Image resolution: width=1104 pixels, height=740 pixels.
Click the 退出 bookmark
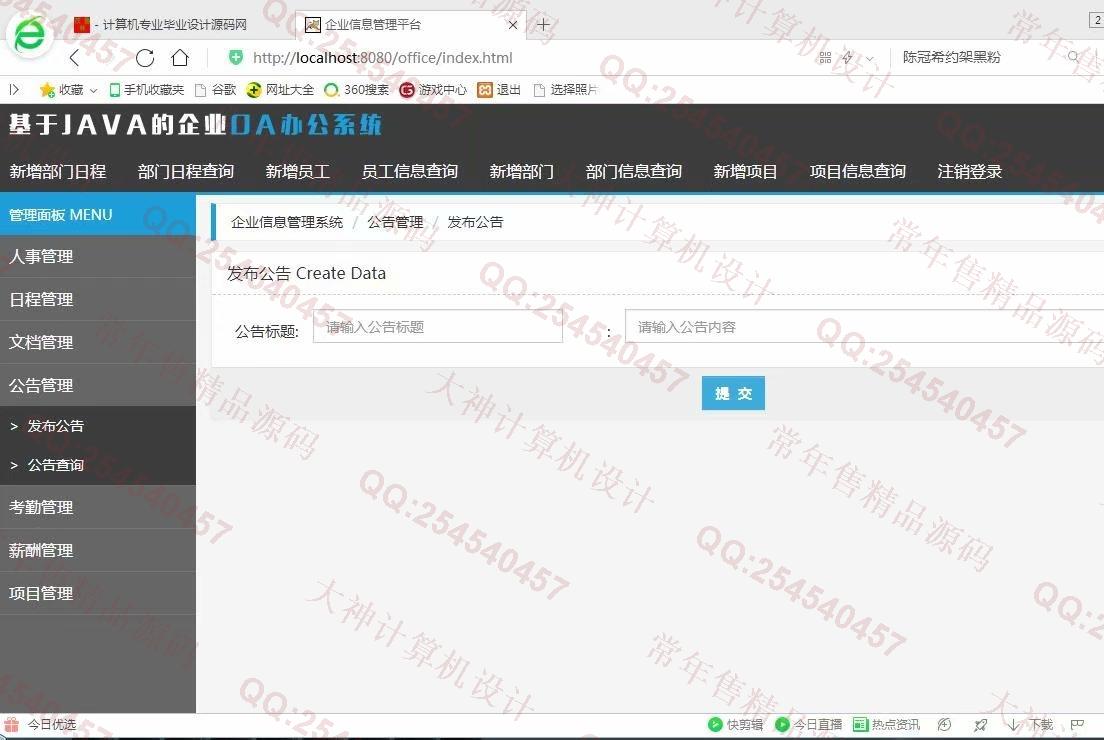coord(499,89)
